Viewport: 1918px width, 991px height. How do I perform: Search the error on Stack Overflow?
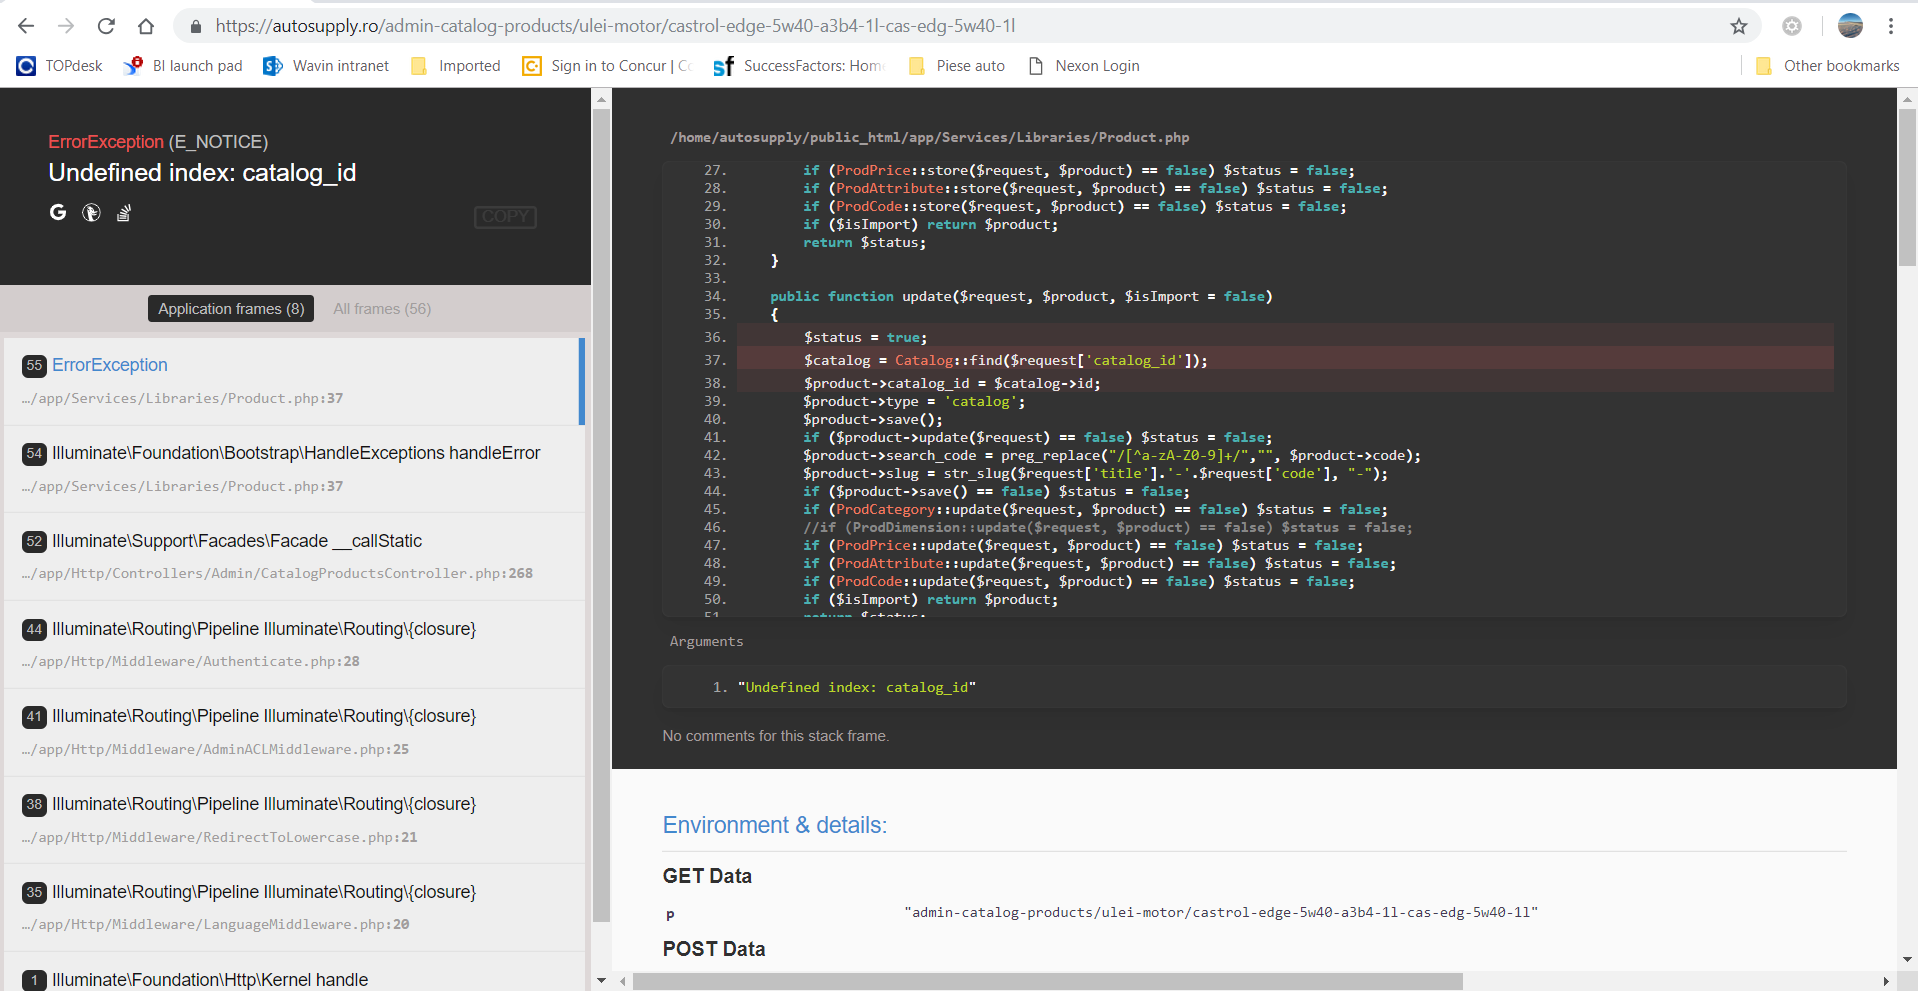coord(124,212)
